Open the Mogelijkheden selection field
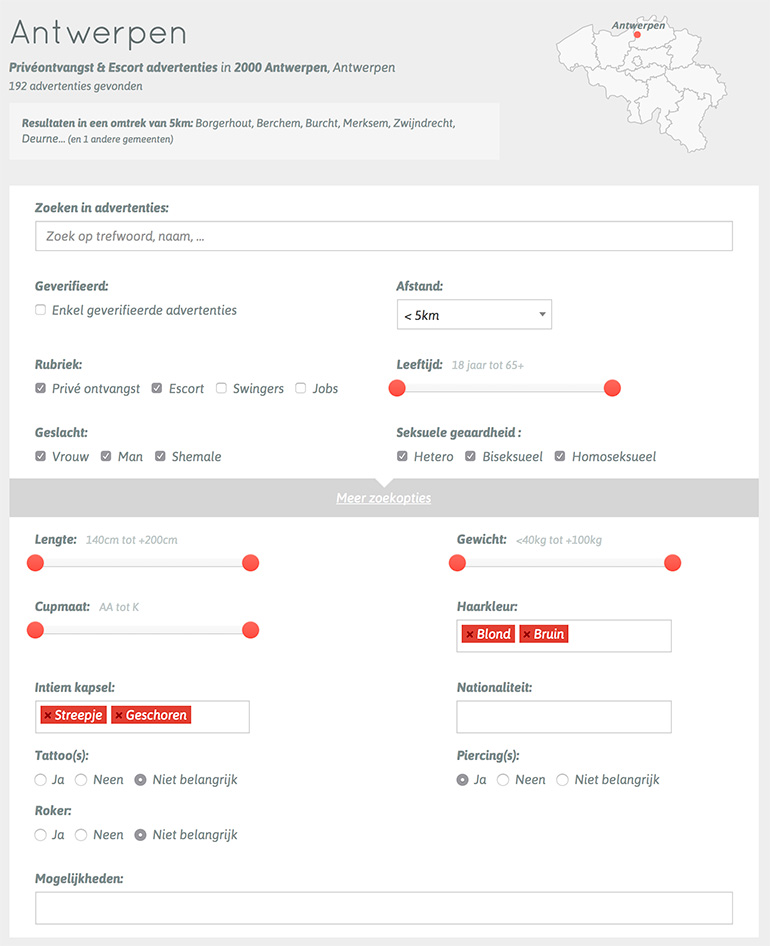This screenshot has width=770, height=946. click(383, 907)
